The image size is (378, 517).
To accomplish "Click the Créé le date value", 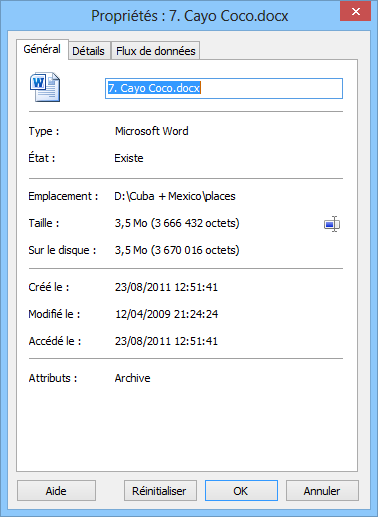I will coord(166,287).
